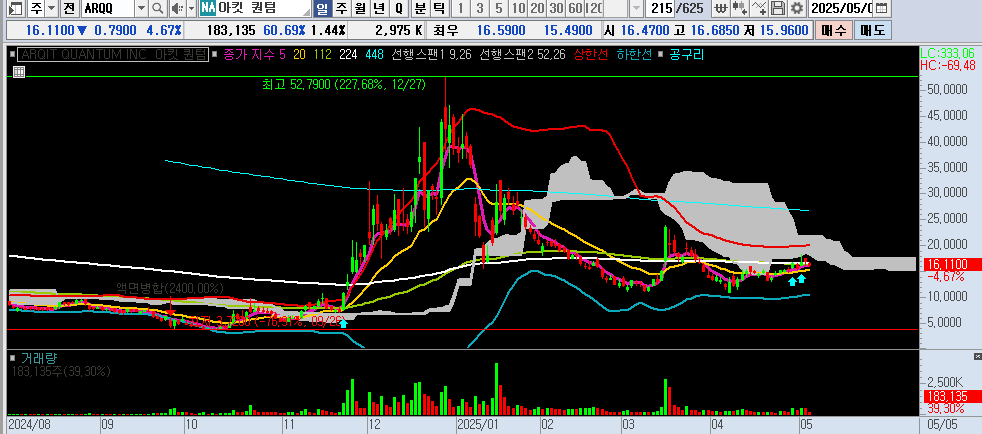Image resolution: width=982 pixels, height=434 pixels.
Task: Expand the ticker history dropdown arrow
Action: tap(142, 8)
